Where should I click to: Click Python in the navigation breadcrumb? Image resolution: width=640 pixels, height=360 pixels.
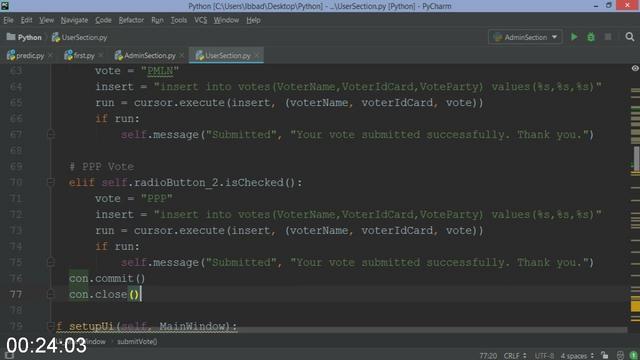coord(29,37)
